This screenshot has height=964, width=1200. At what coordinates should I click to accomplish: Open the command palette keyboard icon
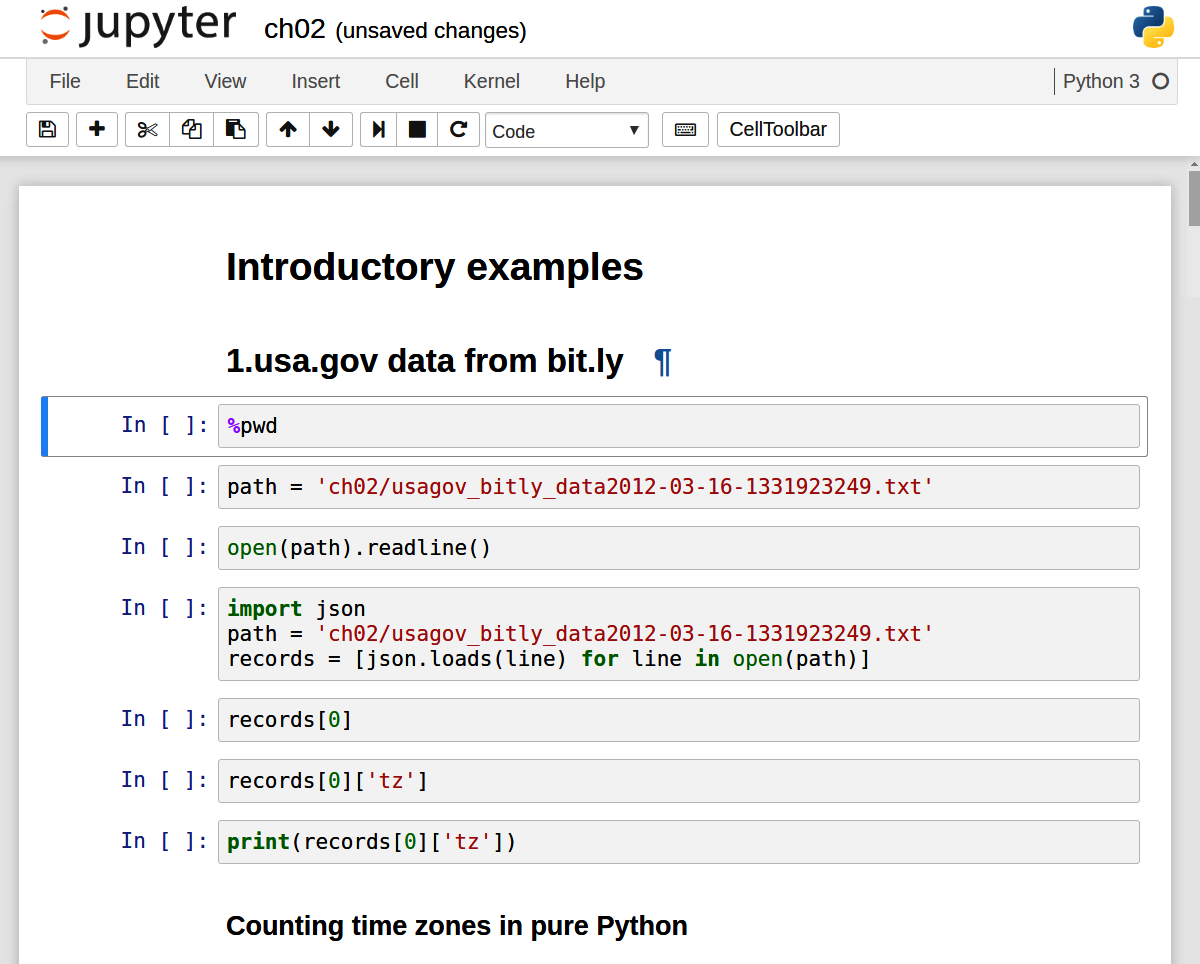click(x=685, y=130)
